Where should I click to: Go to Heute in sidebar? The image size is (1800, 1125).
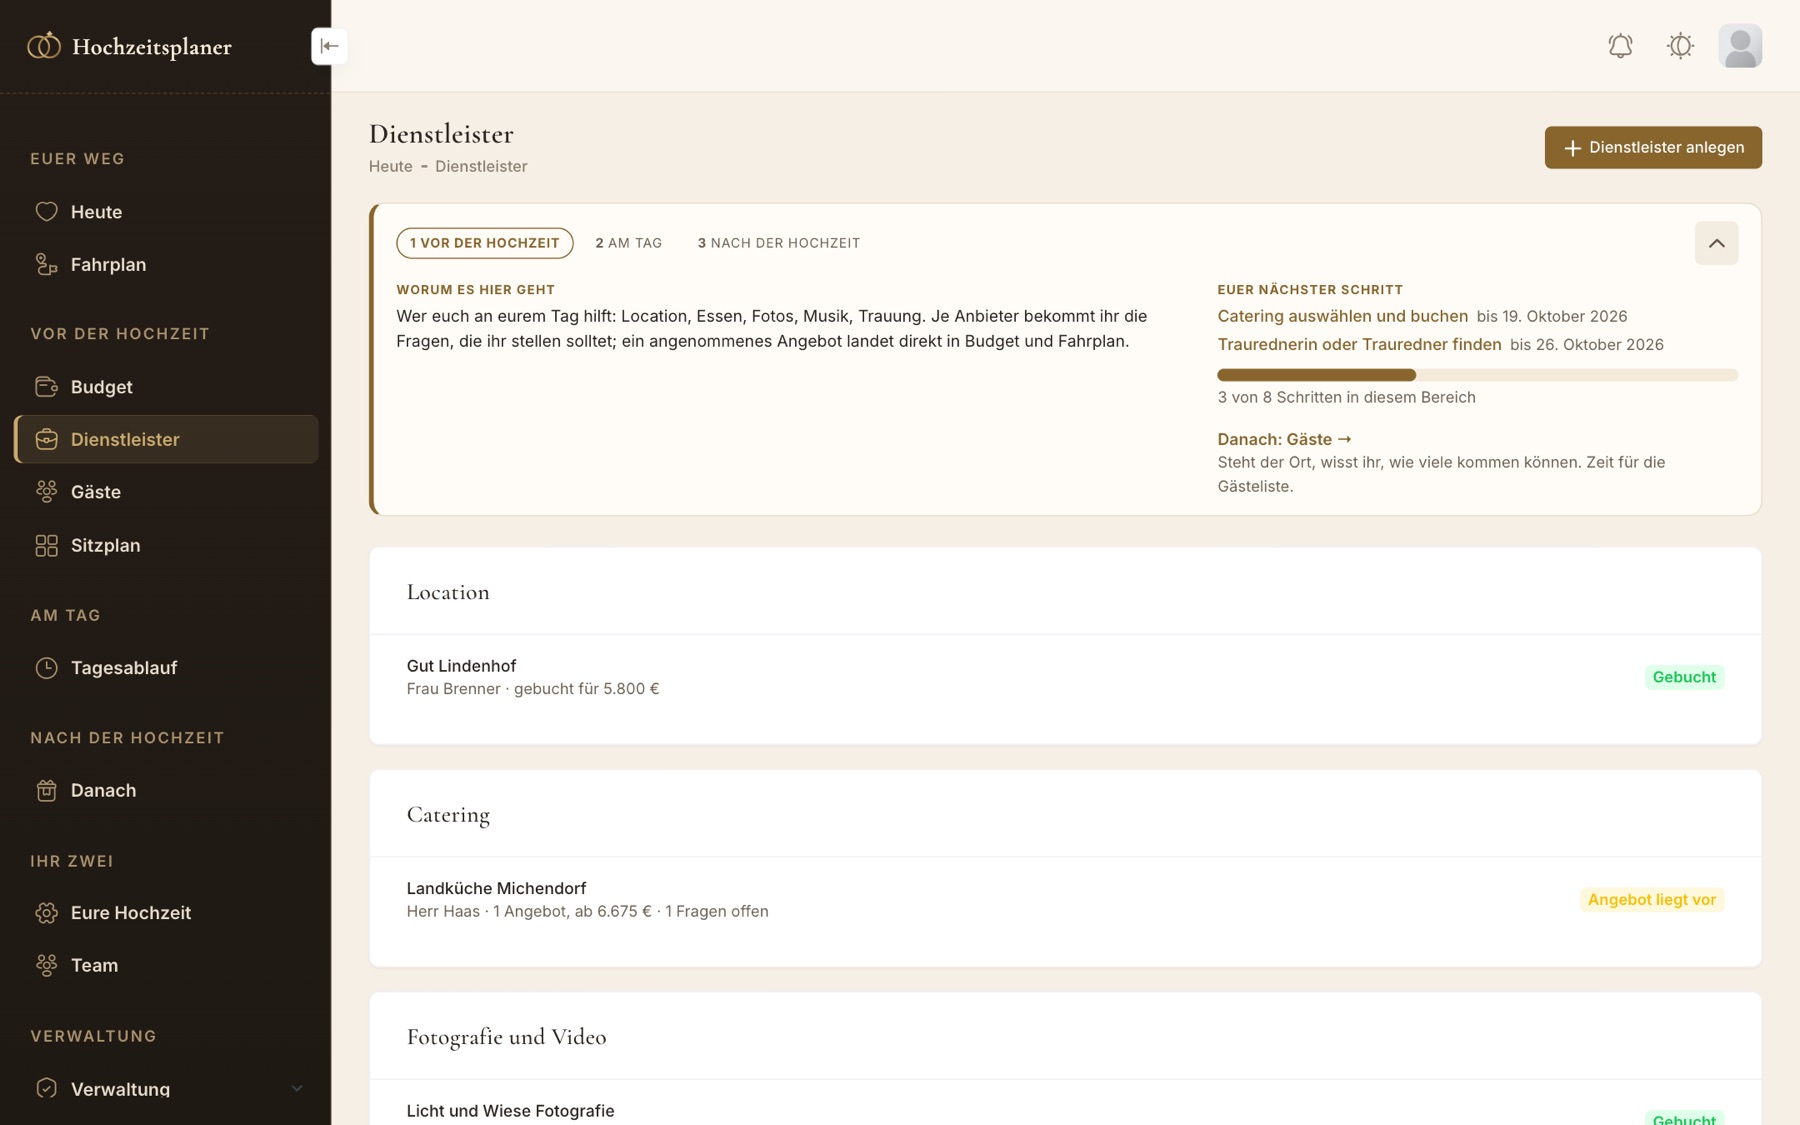click(x=166, y=212)
